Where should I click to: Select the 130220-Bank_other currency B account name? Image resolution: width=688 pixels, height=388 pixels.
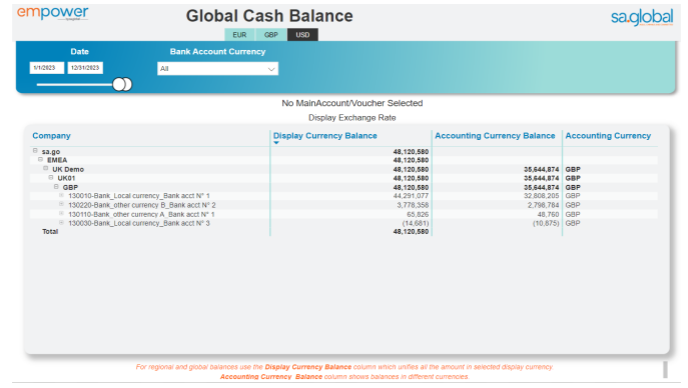click(x=142, y=205)
